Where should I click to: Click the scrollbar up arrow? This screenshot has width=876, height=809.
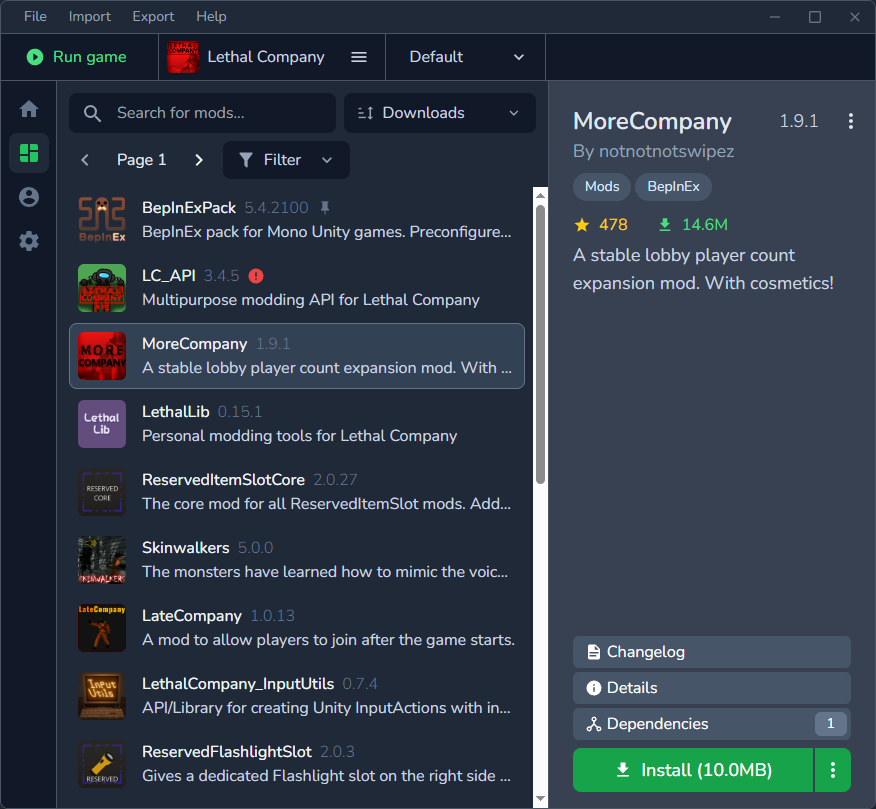(x=540, y=196)
